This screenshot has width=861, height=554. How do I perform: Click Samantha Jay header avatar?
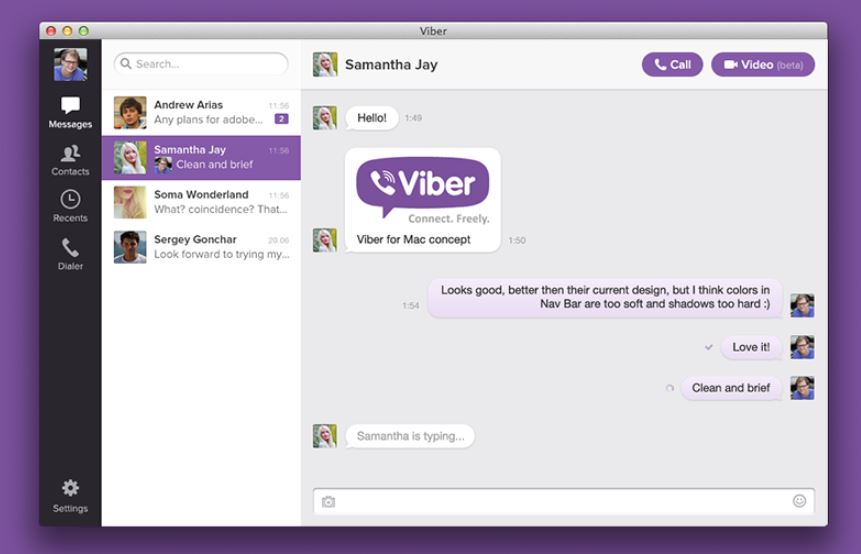click(325, 64)
